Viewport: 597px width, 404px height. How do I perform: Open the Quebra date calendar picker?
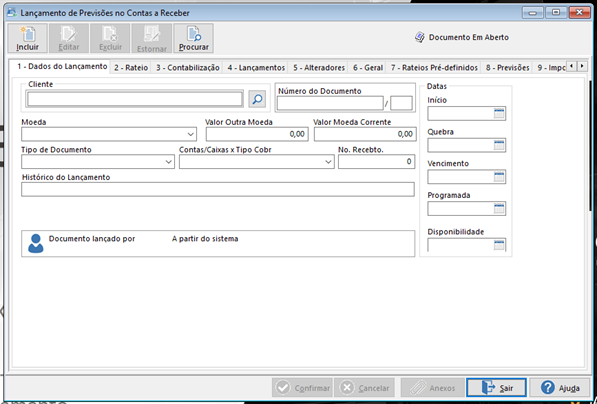(499, 145)
